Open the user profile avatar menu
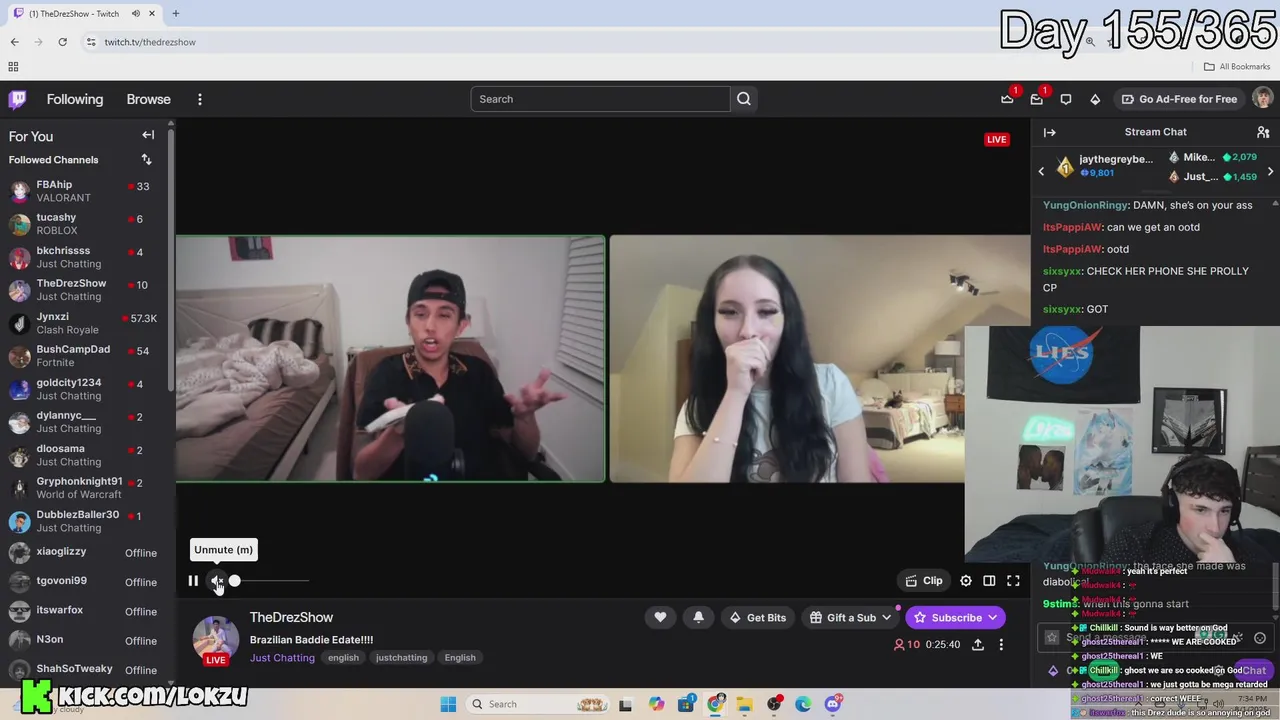The image size is (1280, 720). tap(1263, 98)
